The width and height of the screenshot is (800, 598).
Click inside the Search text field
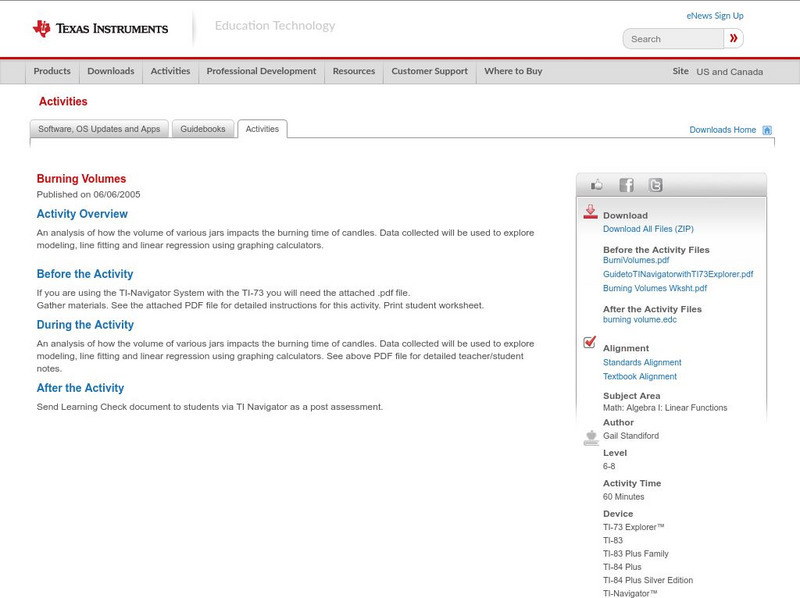click(x=673, y=39)
